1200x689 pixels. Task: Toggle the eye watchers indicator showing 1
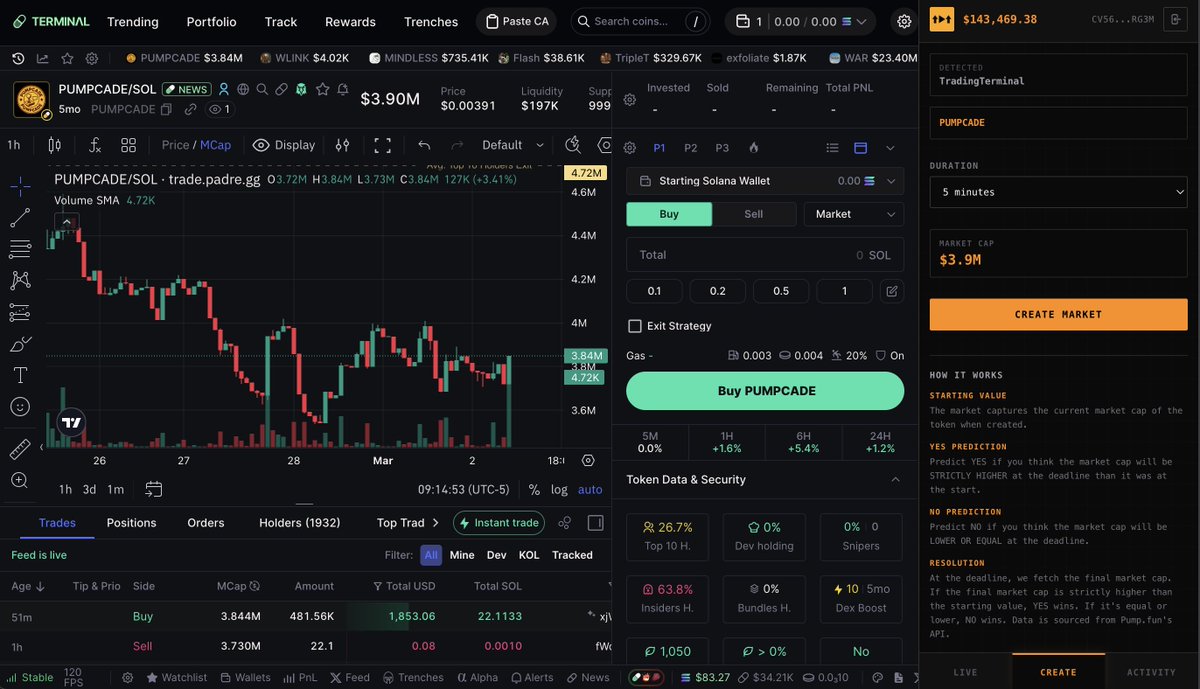pyautogui.click(x=219, y=109)
